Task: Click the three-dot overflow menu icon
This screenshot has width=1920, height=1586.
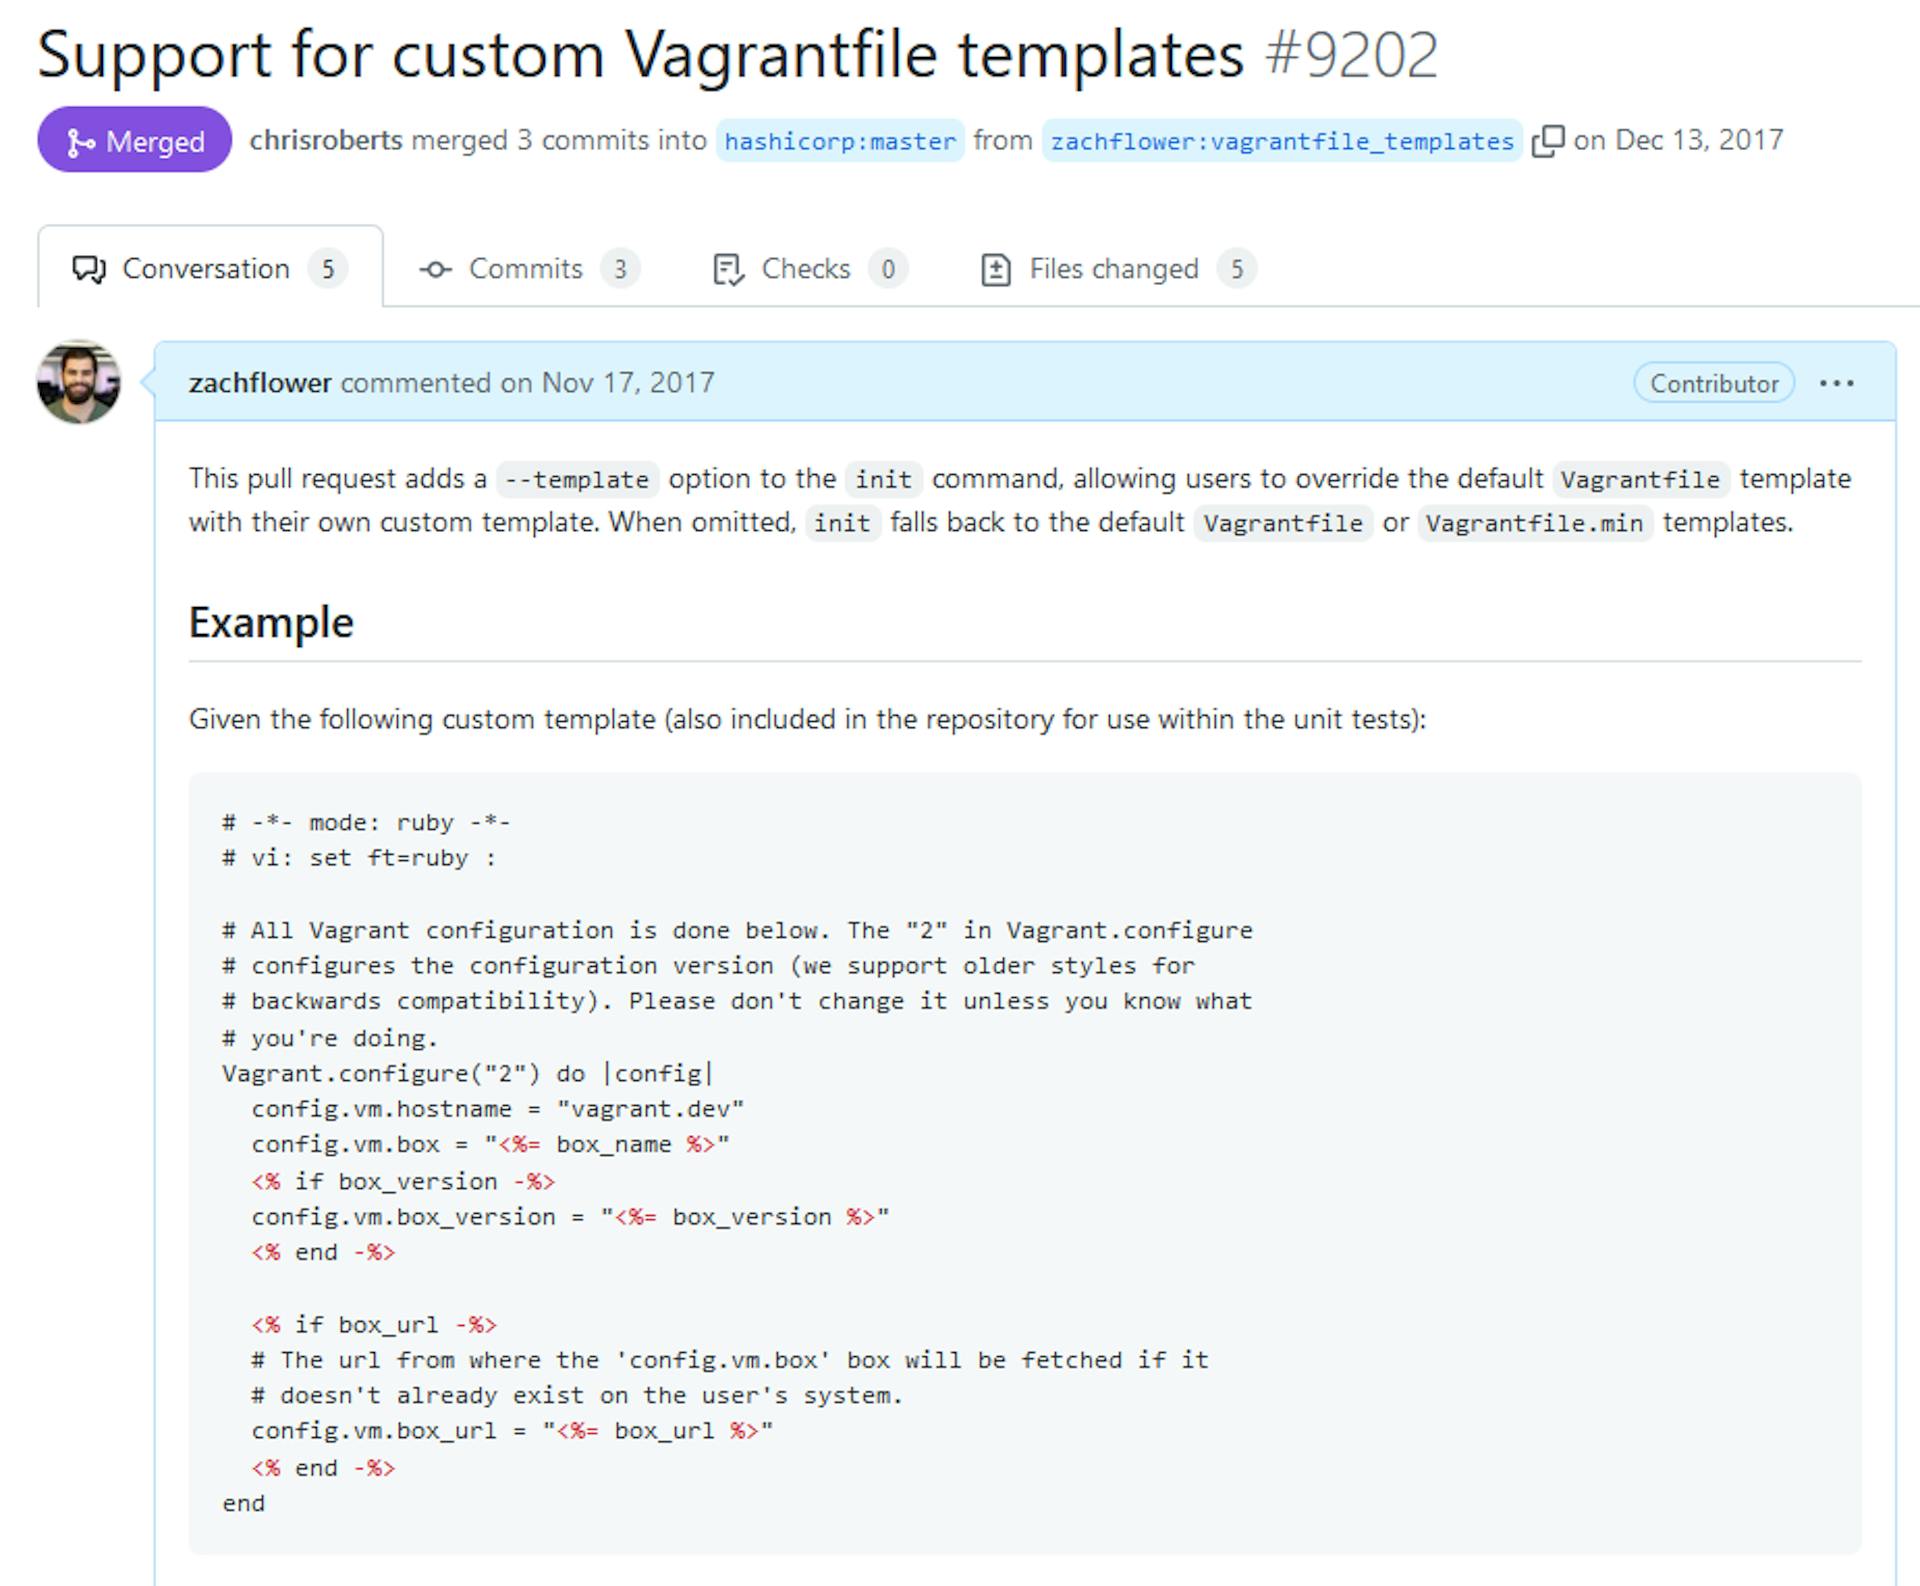Action: pos(1843,383)
